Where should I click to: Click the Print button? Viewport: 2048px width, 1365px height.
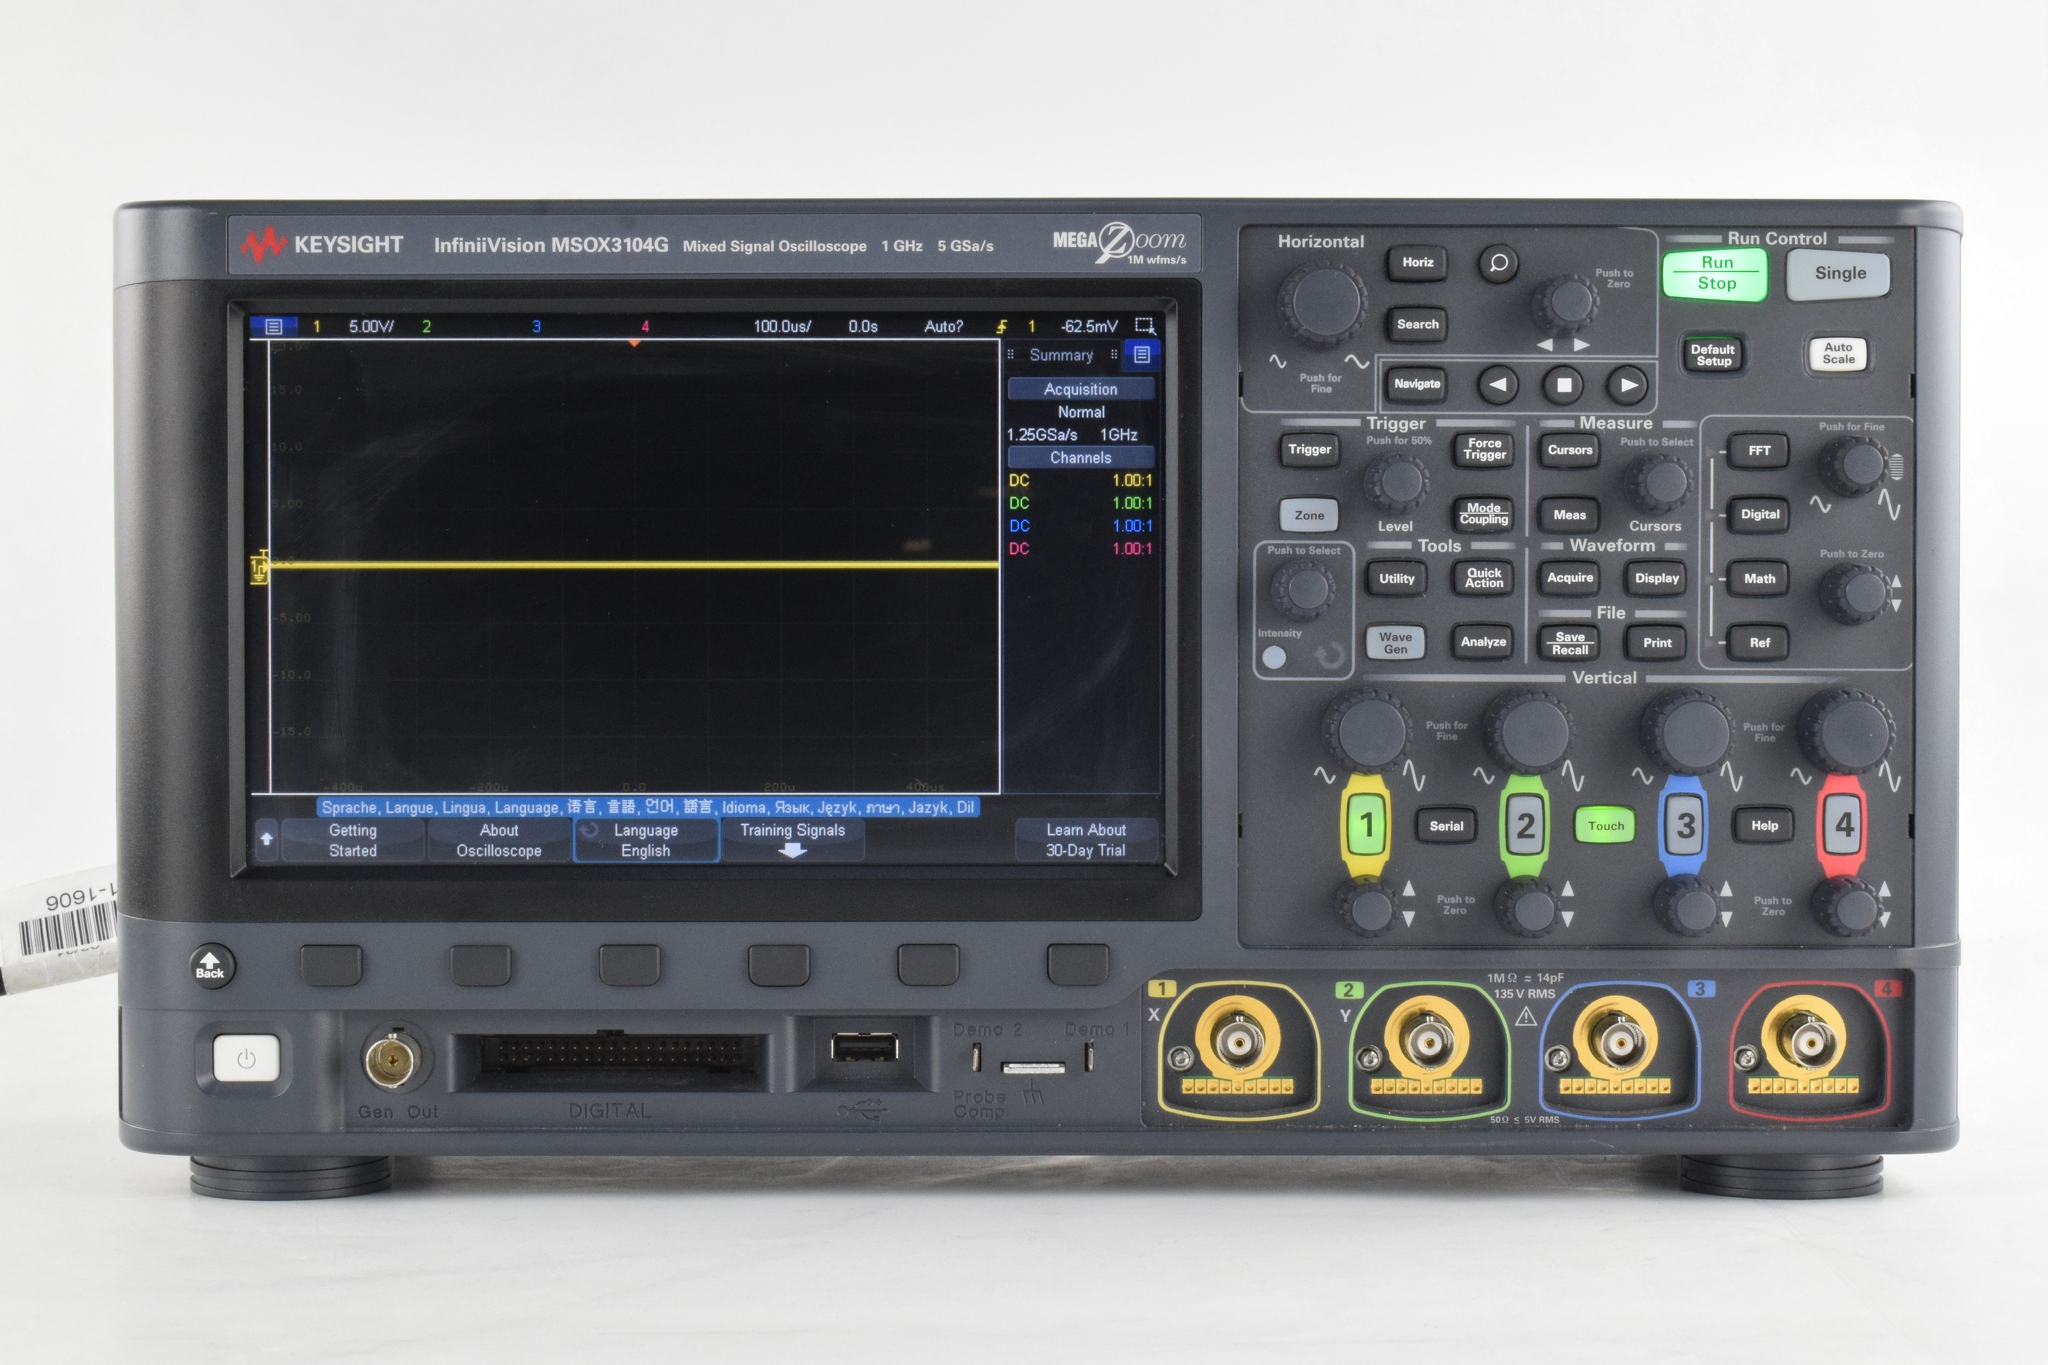tap(1657, 643)
